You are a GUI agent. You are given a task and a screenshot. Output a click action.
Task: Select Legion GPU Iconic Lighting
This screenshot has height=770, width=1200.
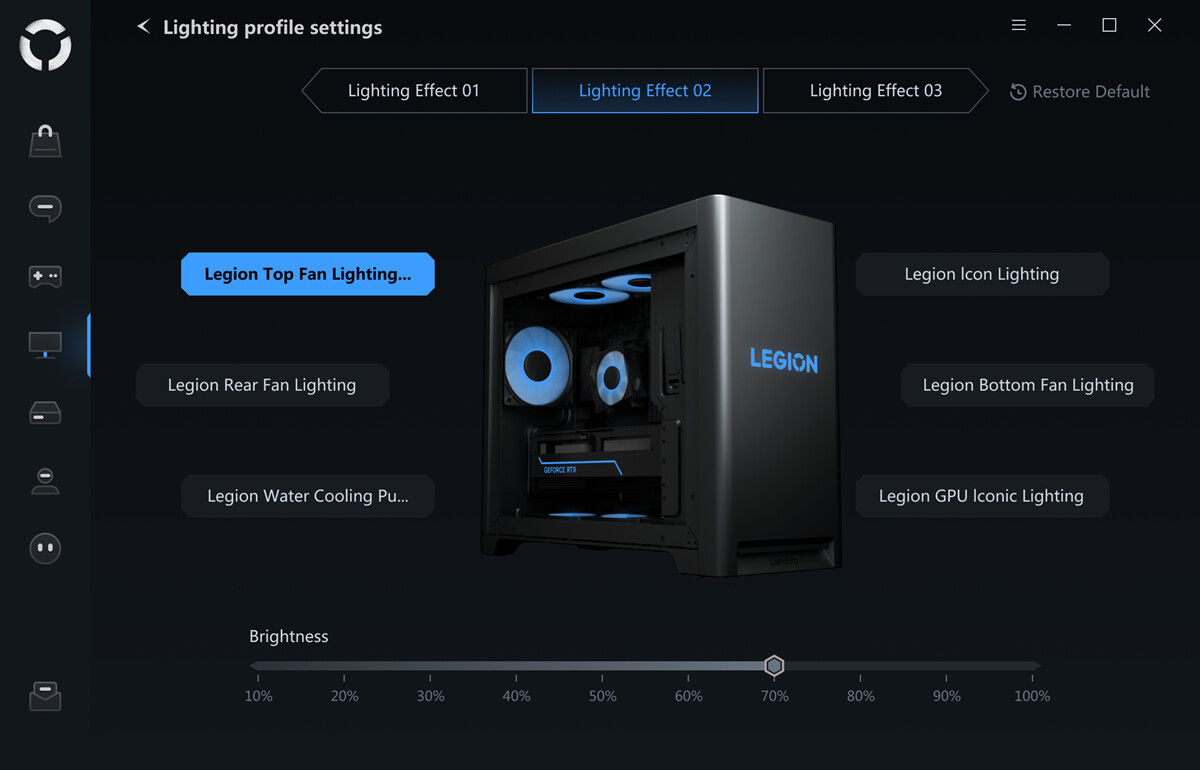pos(982,496)
